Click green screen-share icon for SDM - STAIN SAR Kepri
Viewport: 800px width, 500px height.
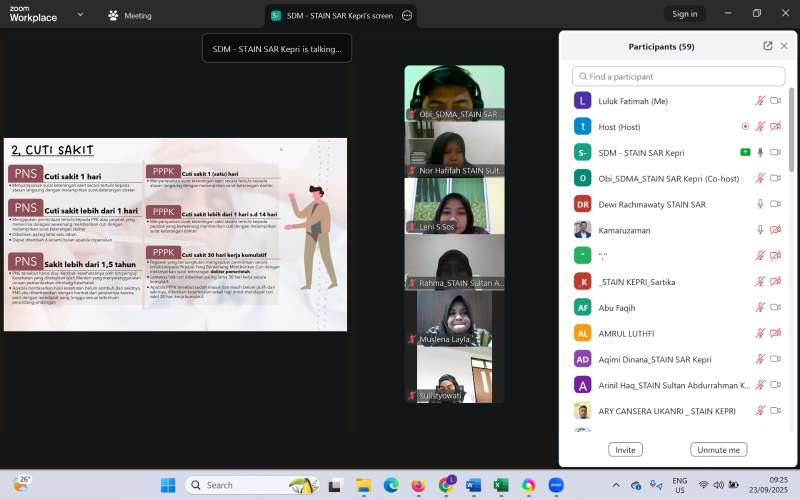point(745,152)
